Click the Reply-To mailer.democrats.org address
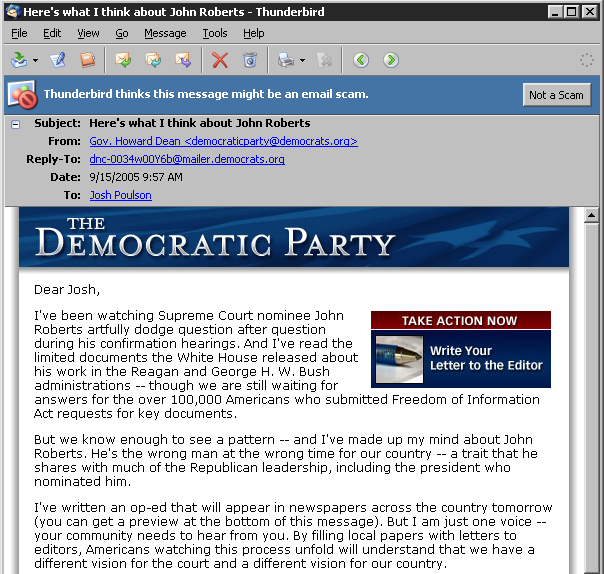The image size is (604, 574). point(187,159)
